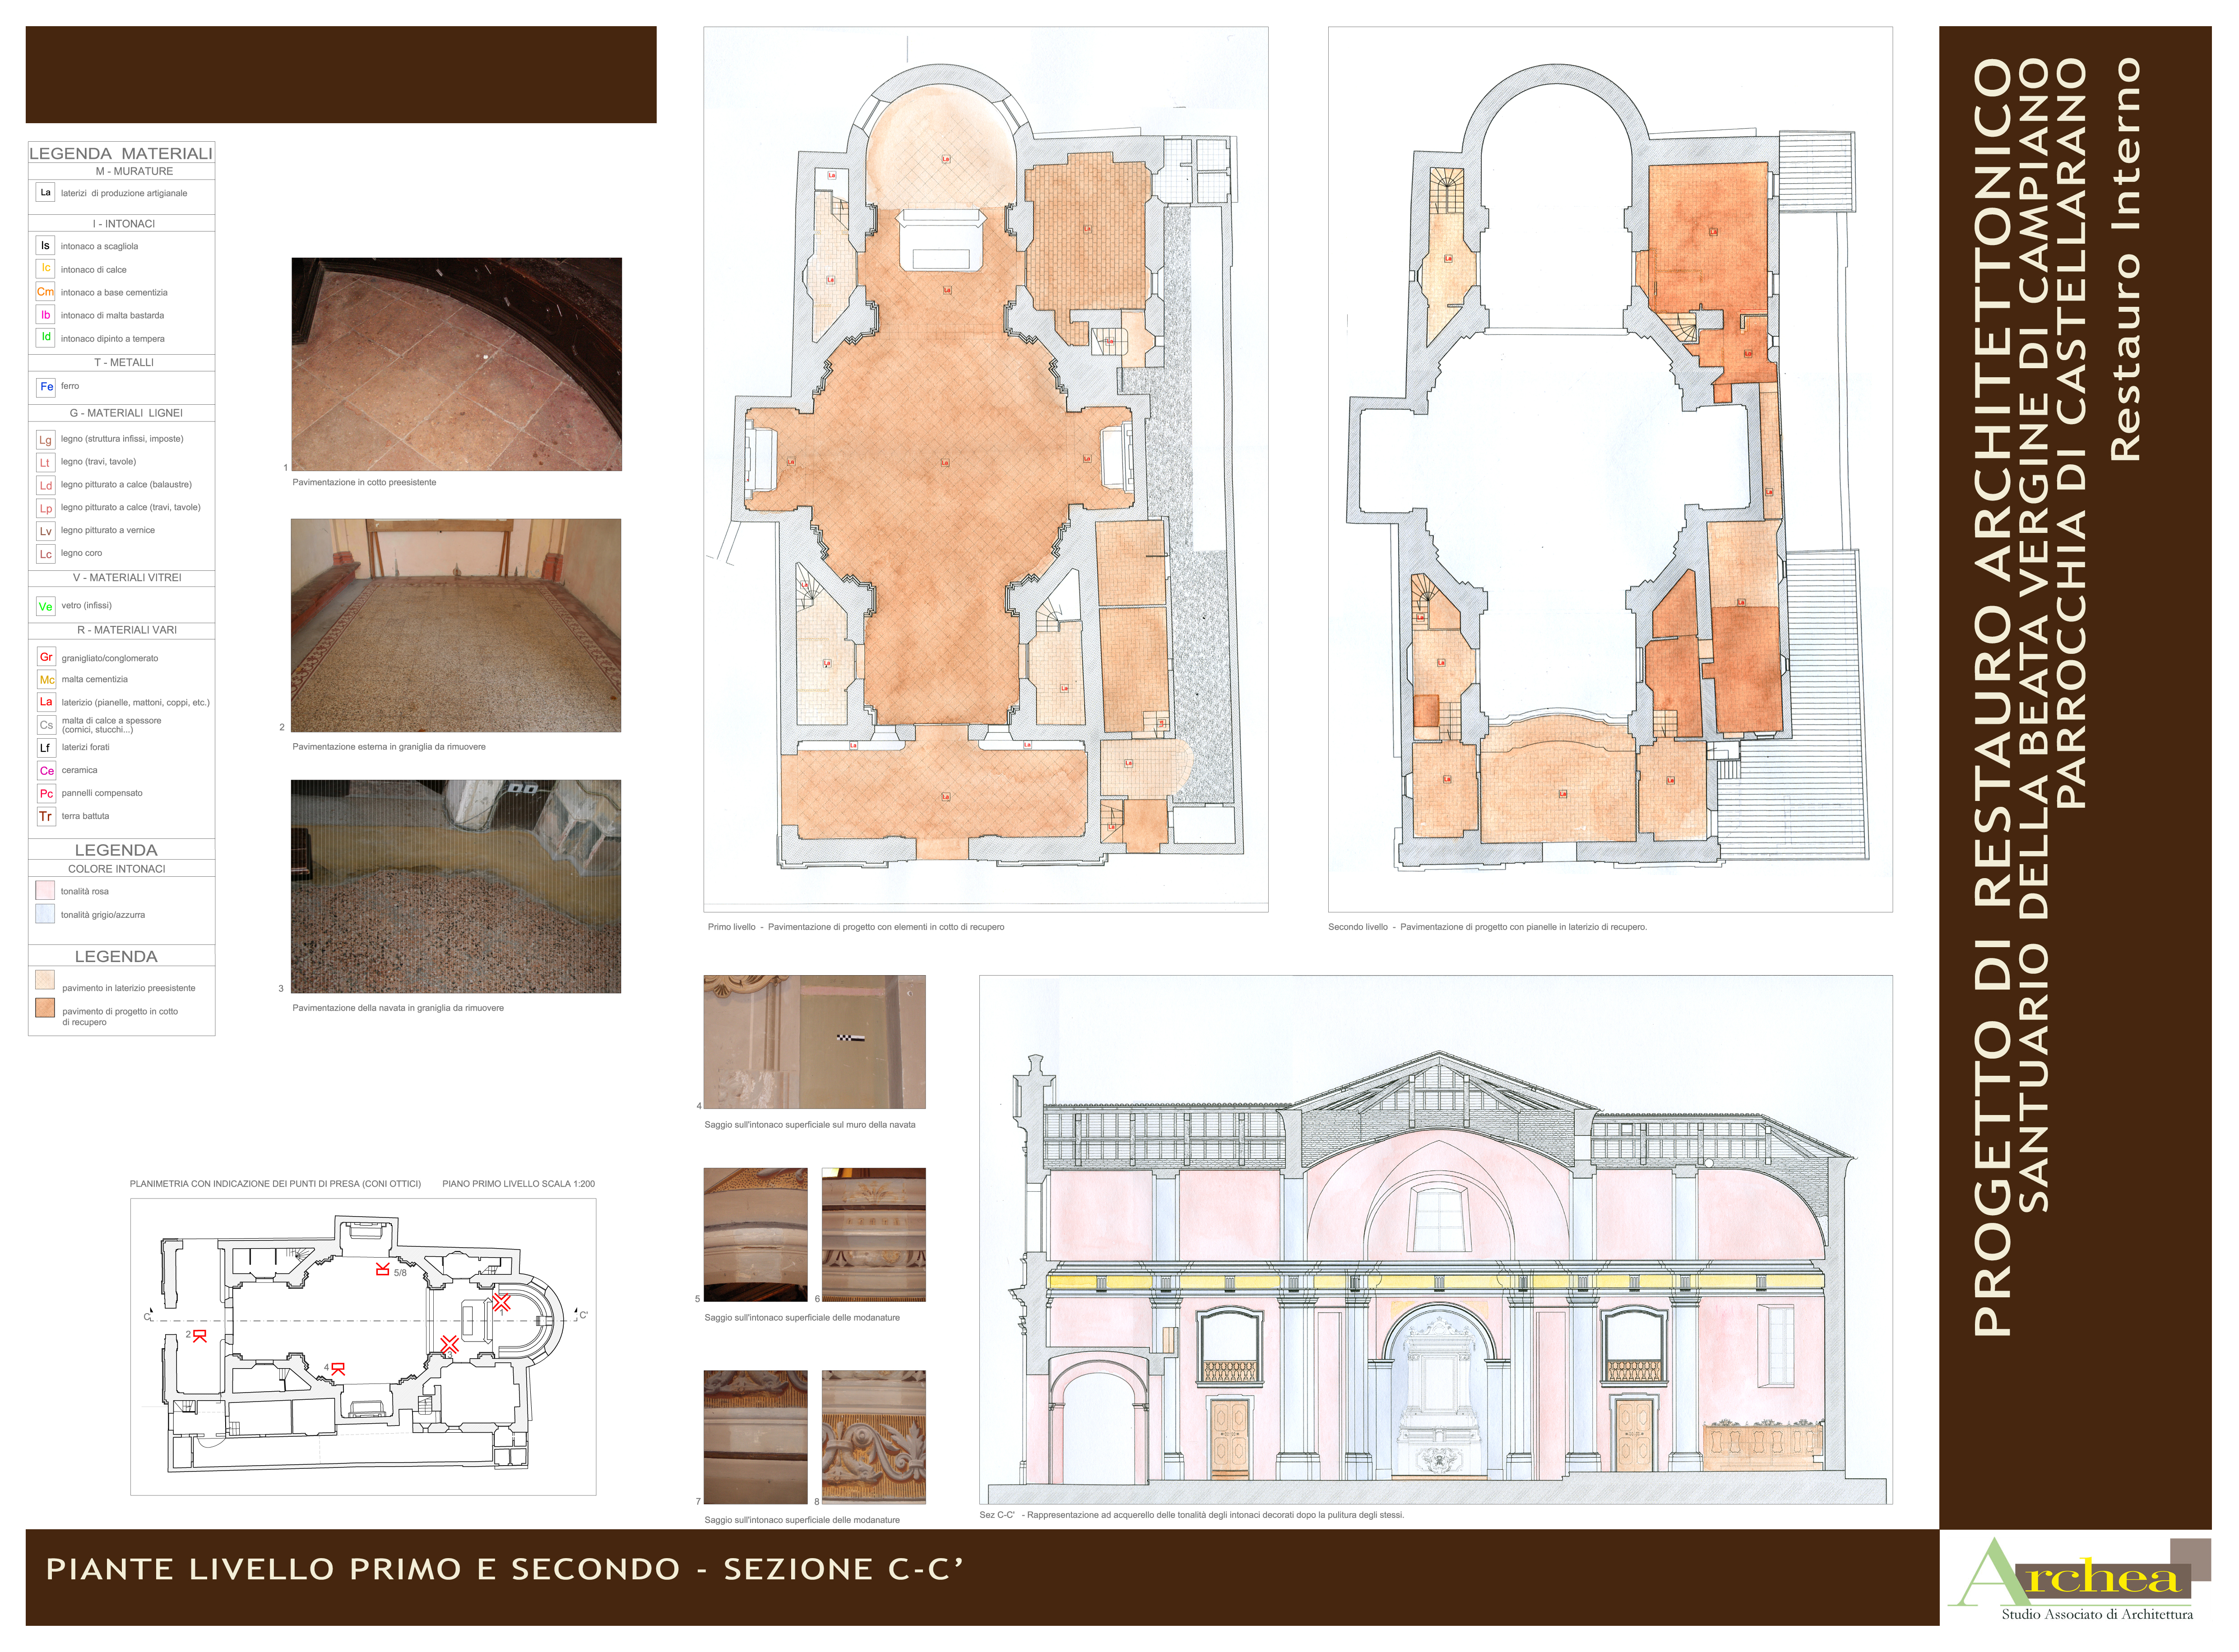Click the 'Fe' ferro legend symbol
The image size is (2239, 1652).
46,387
